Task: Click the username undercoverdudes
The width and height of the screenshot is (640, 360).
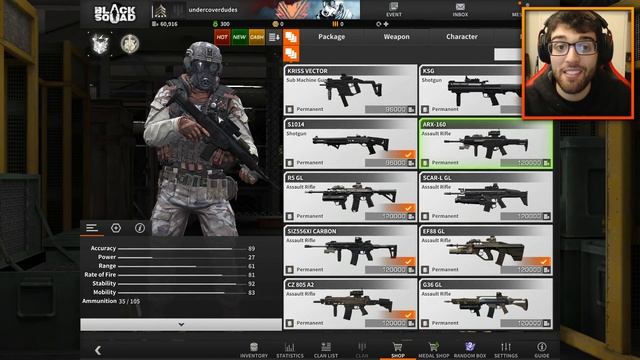Action: pyautogui.click(x=213, y=10)
